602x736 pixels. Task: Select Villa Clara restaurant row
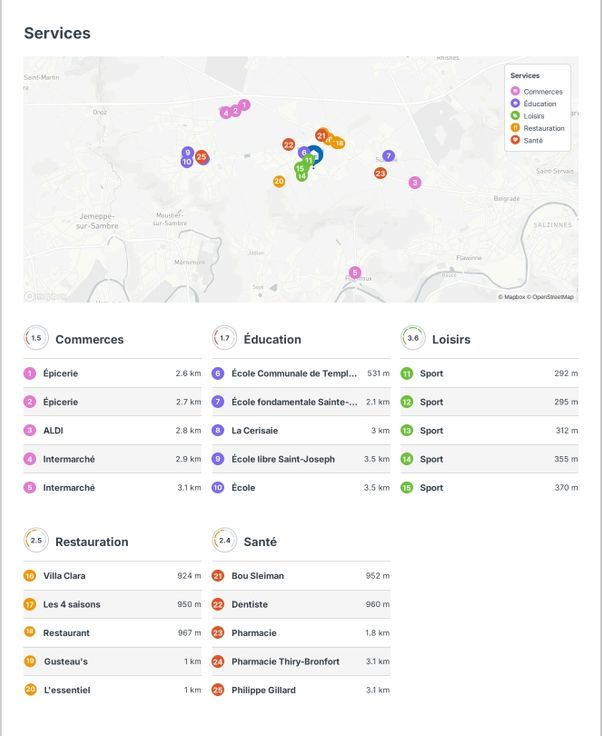coord(112,576)
